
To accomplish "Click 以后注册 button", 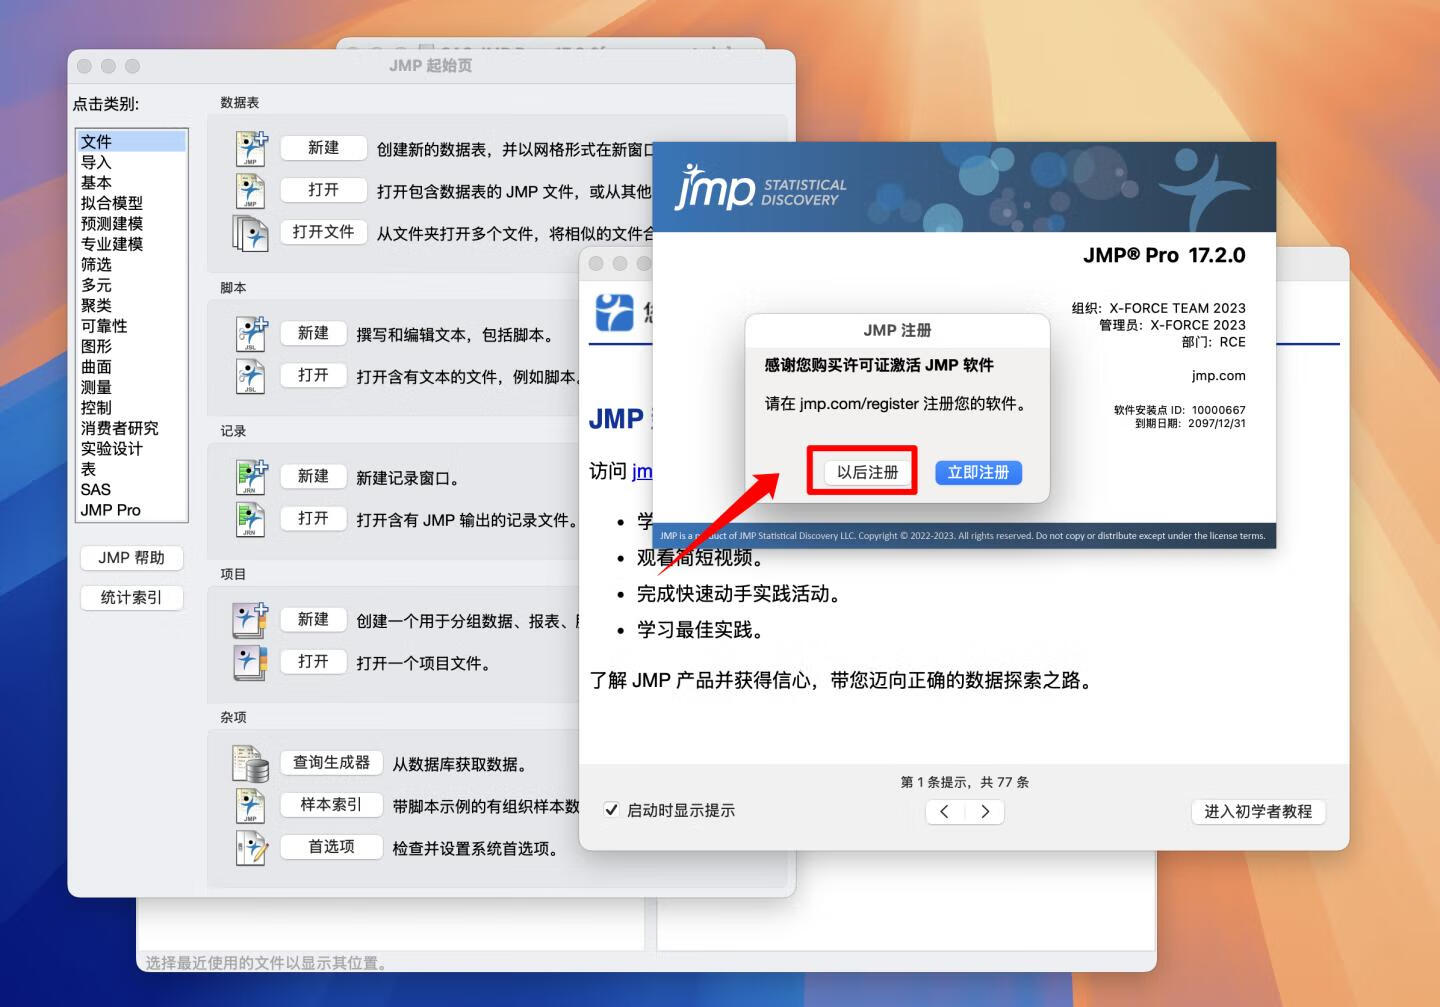I will [x=868, y=472].
